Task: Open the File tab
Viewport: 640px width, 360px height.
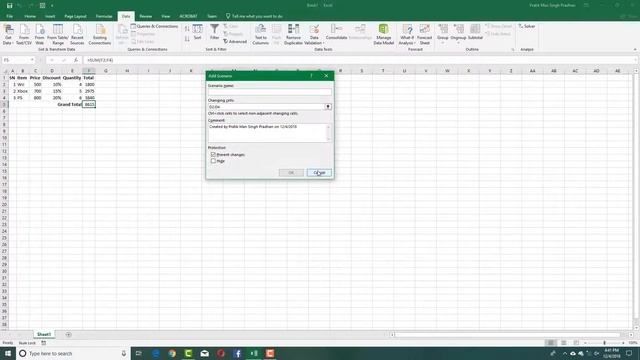Action: [x=9, y=16]
